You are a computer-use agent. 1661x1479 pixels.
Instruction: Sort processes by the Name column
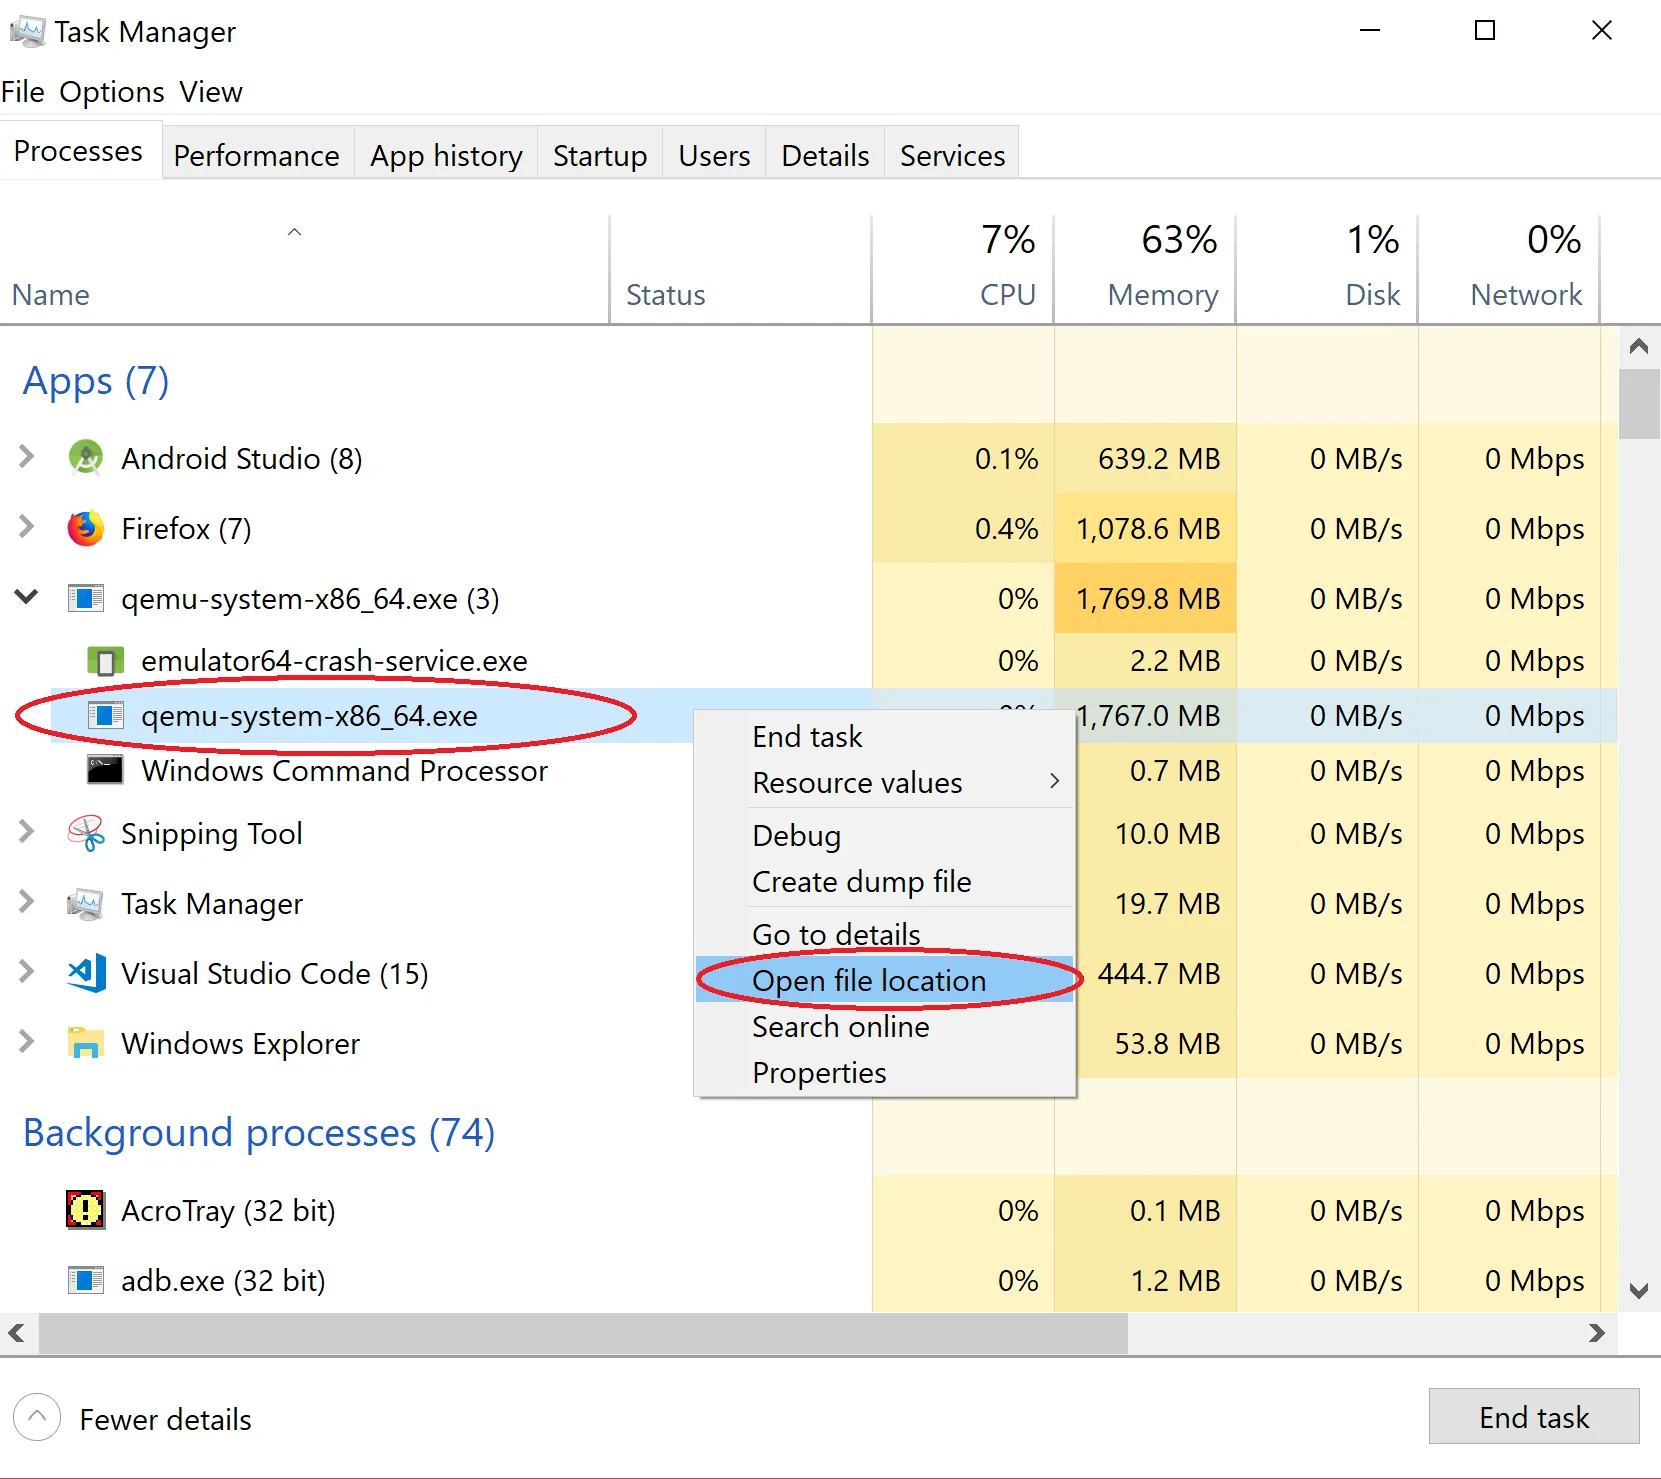click(x=304, y=270)
